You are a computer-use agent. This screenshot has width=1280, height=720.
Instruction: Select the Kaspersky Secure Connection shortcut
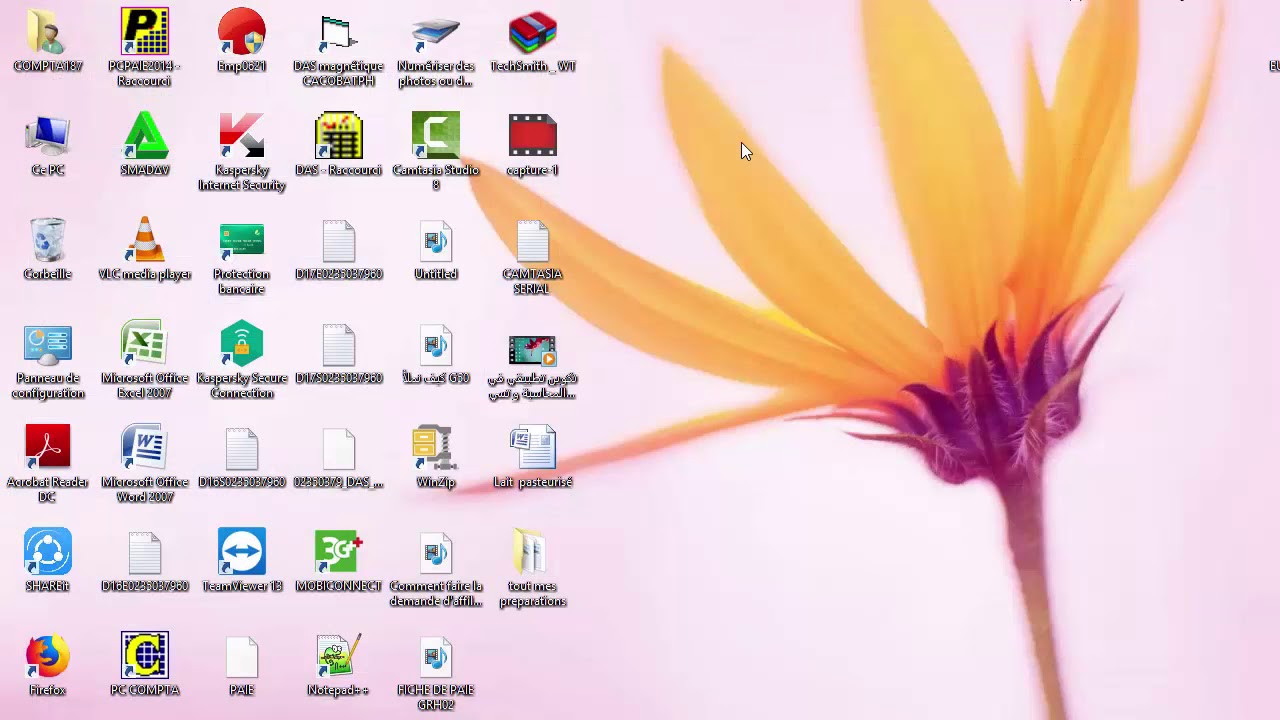[242, 344]
